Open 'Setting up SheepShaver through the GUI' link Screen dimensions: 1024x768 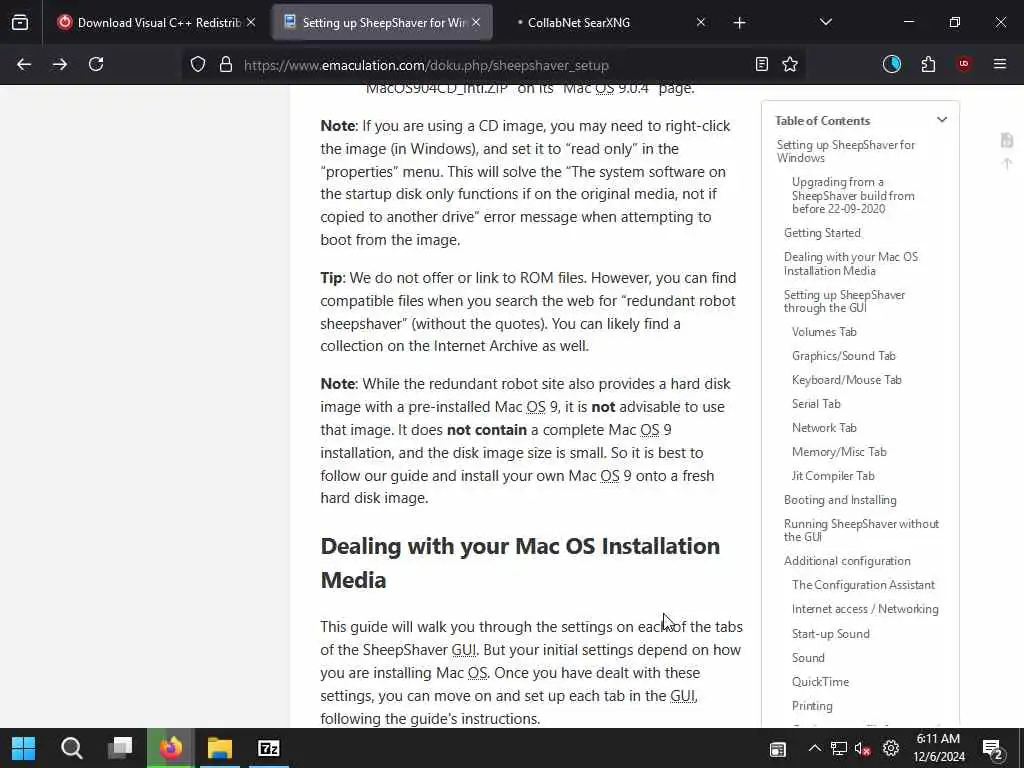pos(844,301)
